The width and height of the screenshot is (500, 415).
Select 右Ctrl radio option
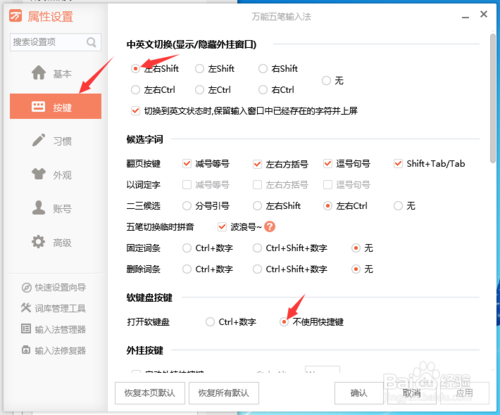pos(263,90)
